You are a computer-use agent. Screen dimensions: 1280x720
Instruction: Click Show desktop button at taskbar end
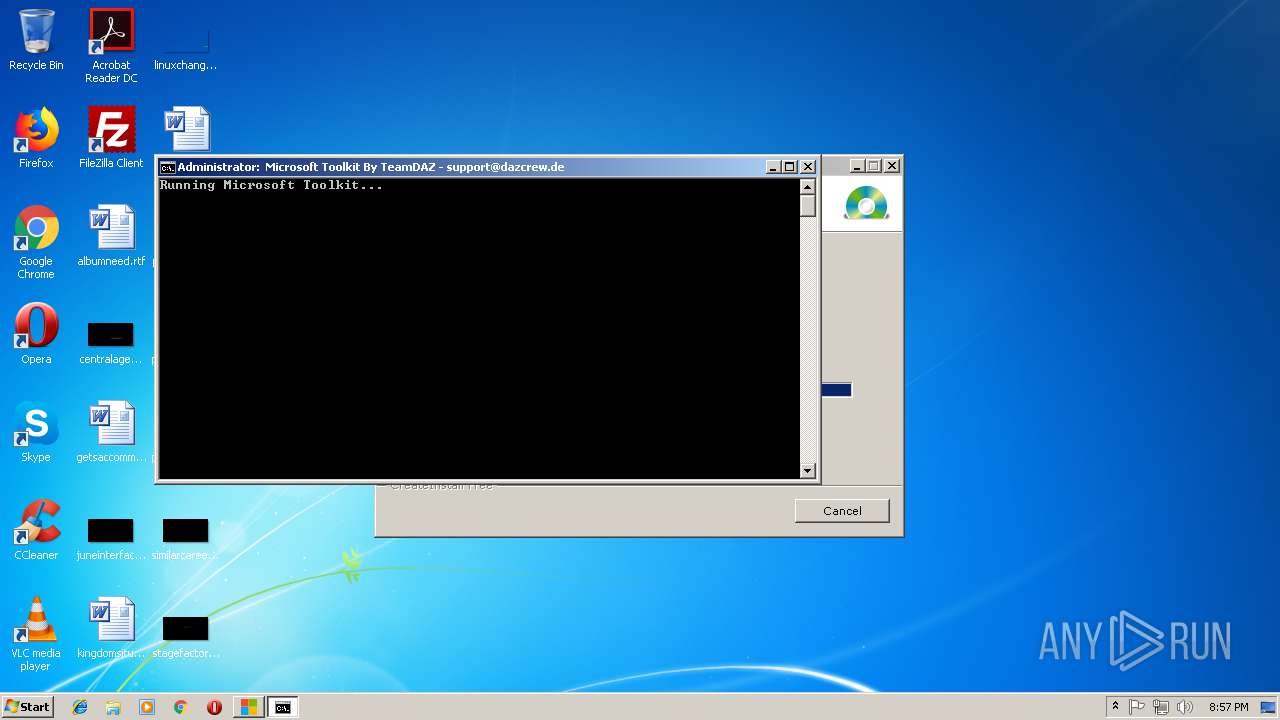pyautogui.click(x=1268, y=707)
